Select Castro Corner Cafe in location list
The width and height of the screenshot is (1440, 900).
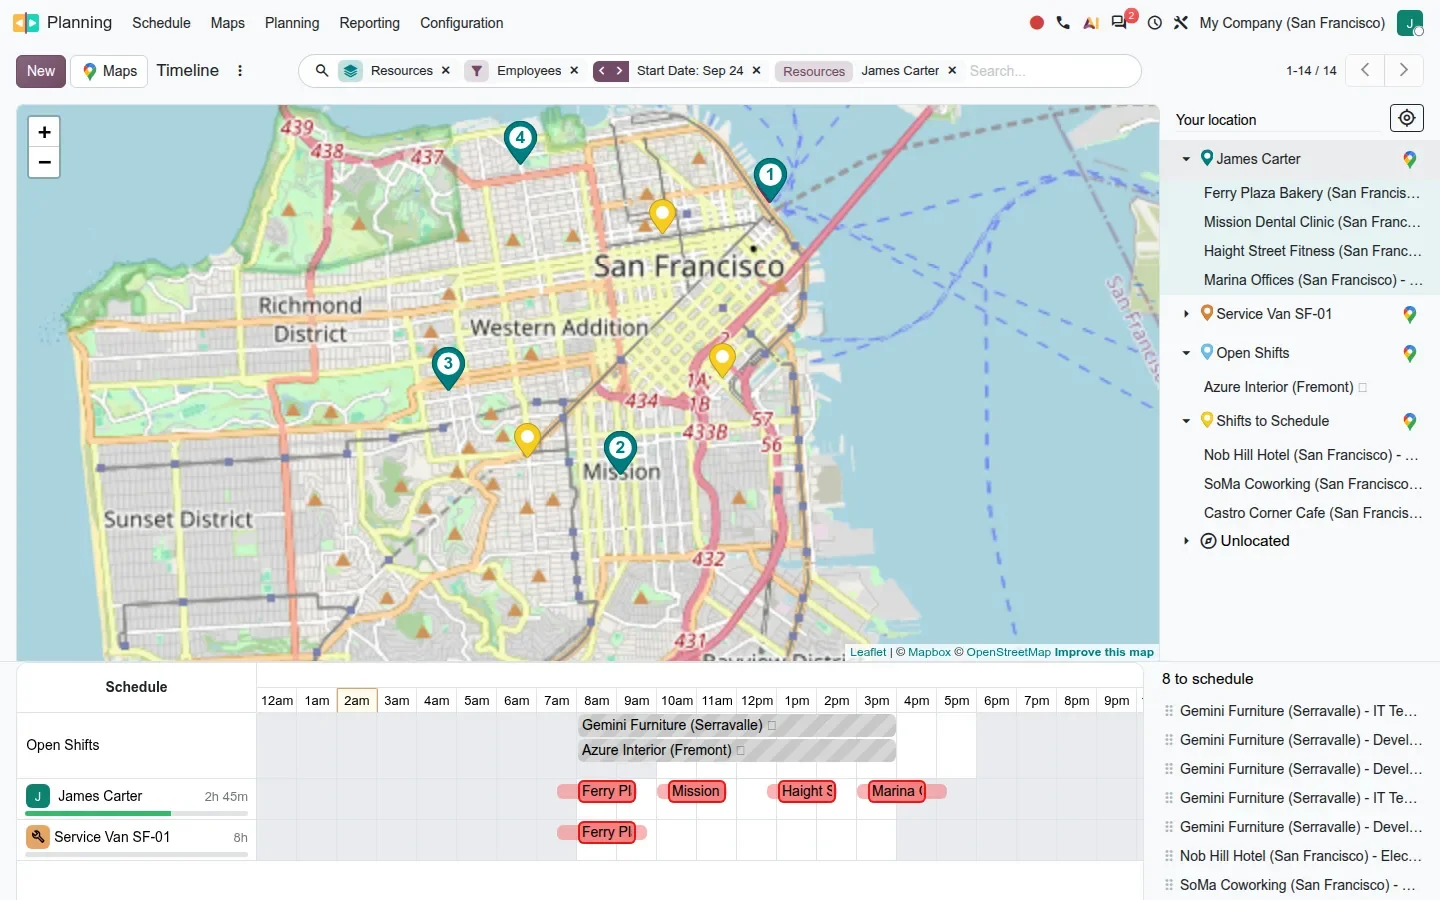[x=1312, y=513]
